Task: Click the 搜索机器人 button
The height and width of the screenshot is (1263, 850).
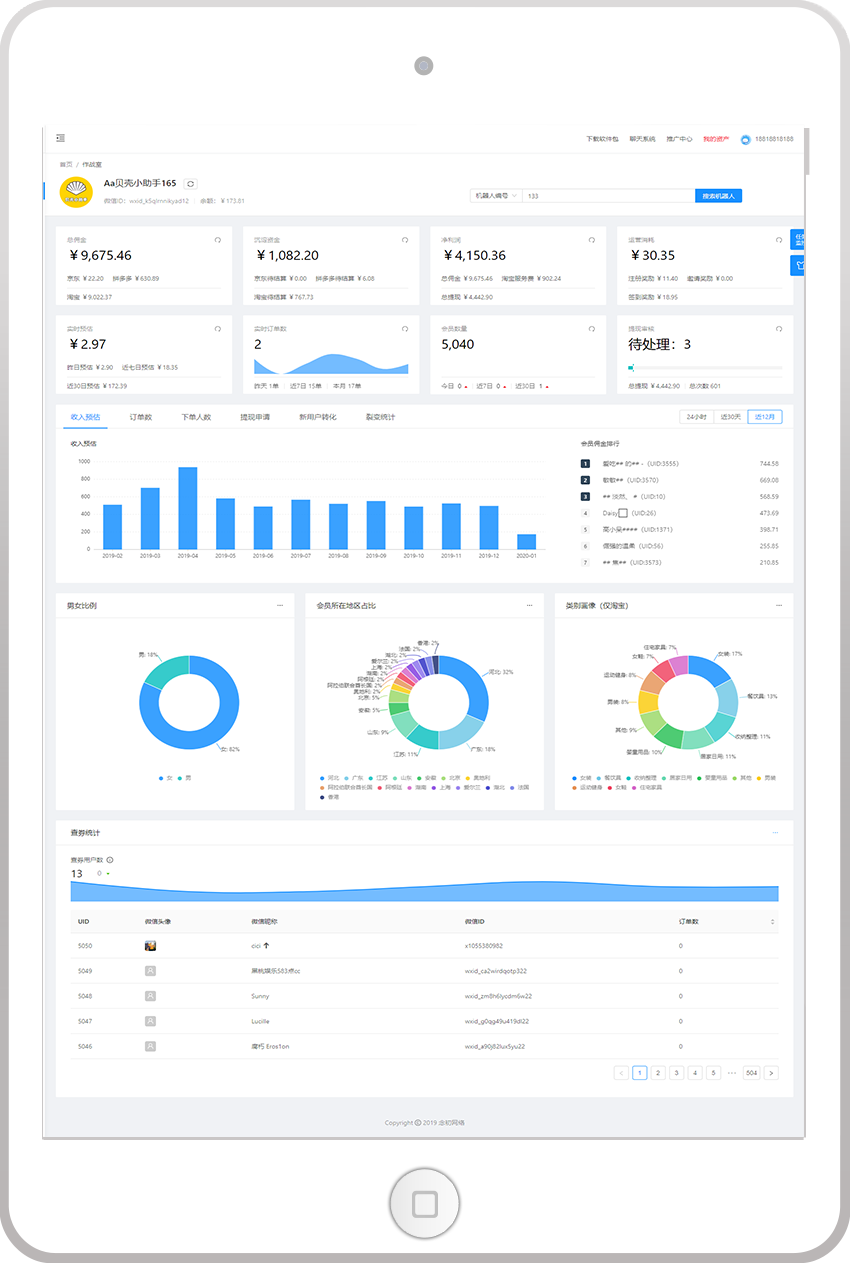Action: click(x=718, y=196)
